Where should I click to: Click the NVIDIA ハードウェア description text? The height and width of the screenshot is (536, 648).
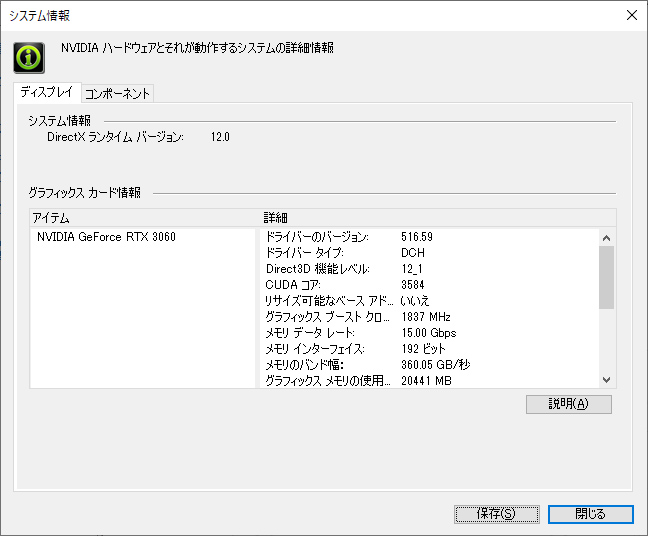coord(198,48)
